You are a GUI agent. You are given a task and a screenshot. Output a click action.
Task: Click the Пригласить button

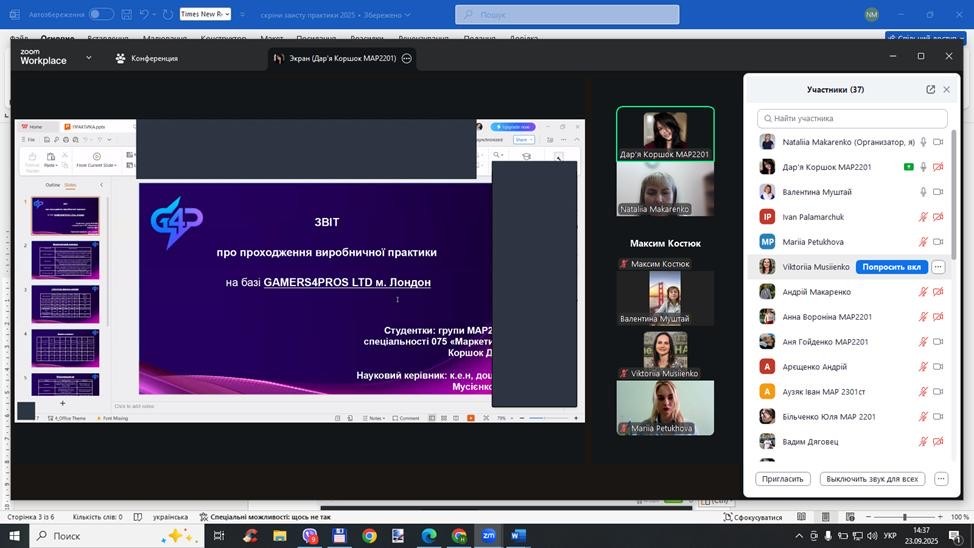pos(782,479)
